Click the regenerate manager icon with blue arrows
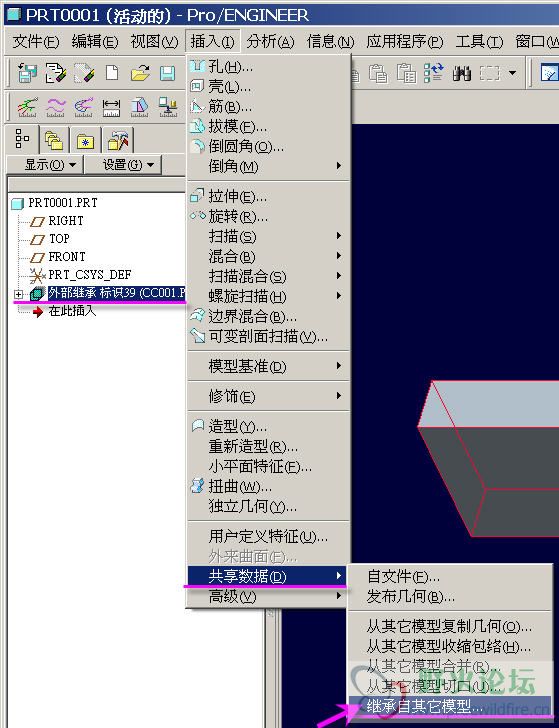 click(x=434, y=73)
